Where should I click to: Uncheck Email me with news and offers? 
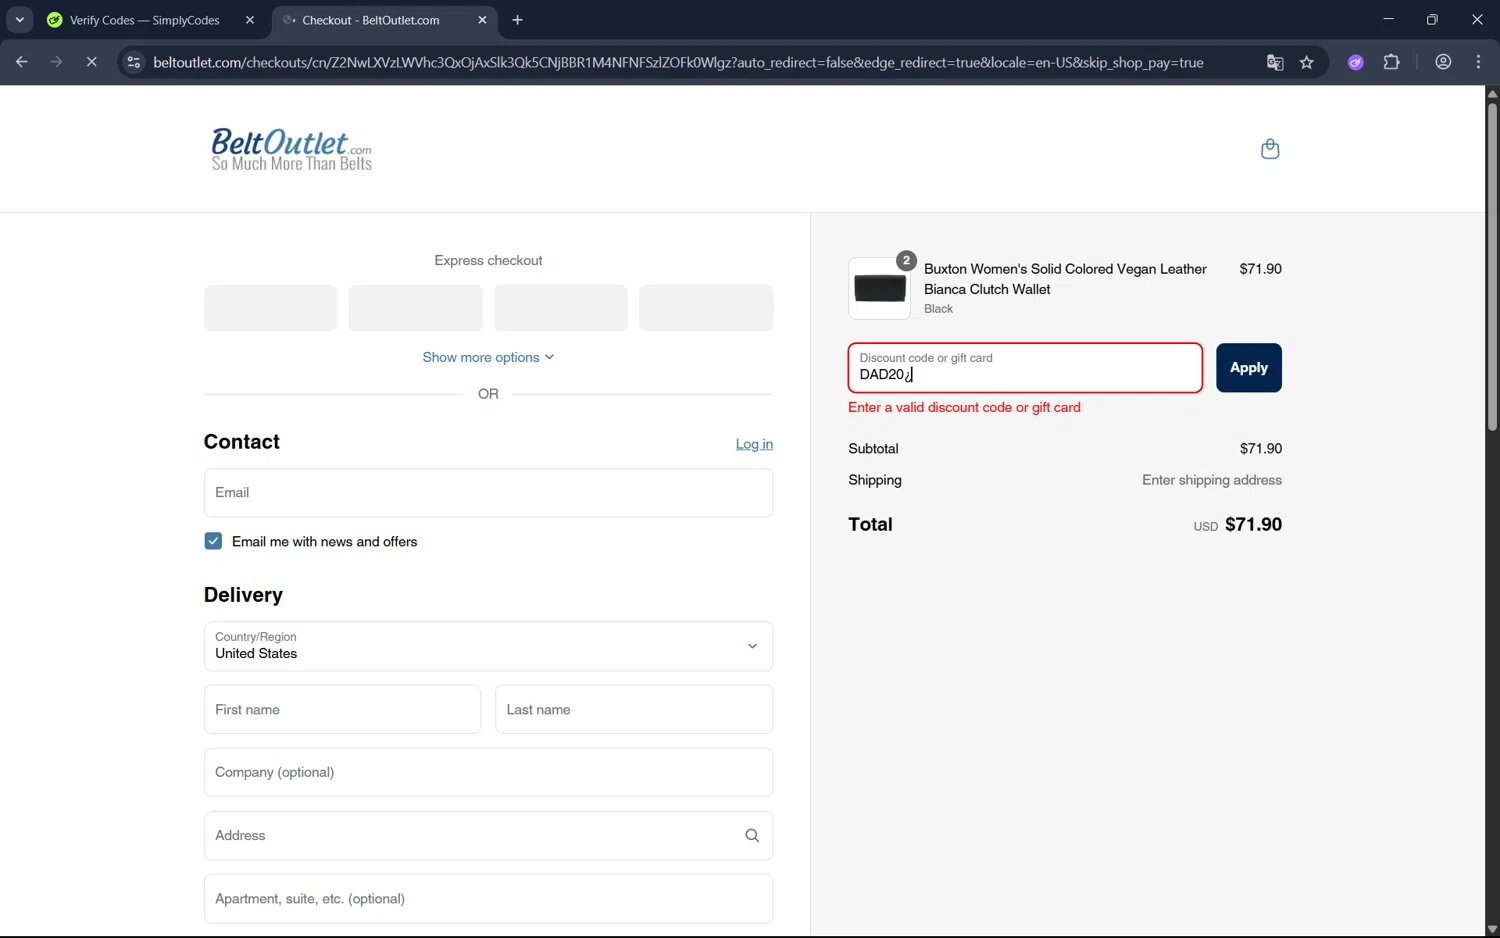213,541
